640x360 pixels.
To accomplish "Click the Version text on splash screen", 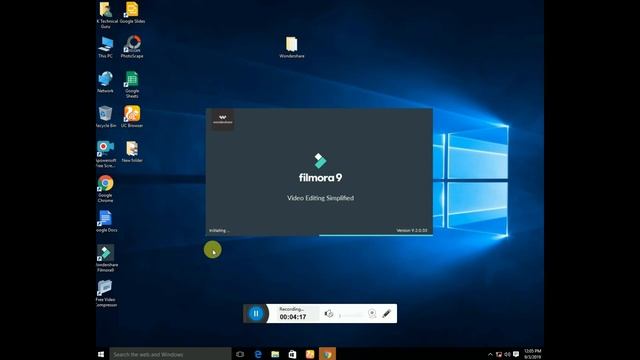I will tap(412, 230).
